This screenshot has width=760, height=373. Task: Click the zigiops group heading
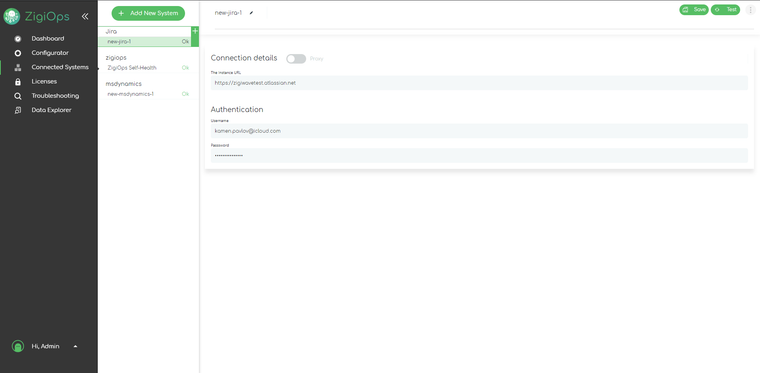116,58
